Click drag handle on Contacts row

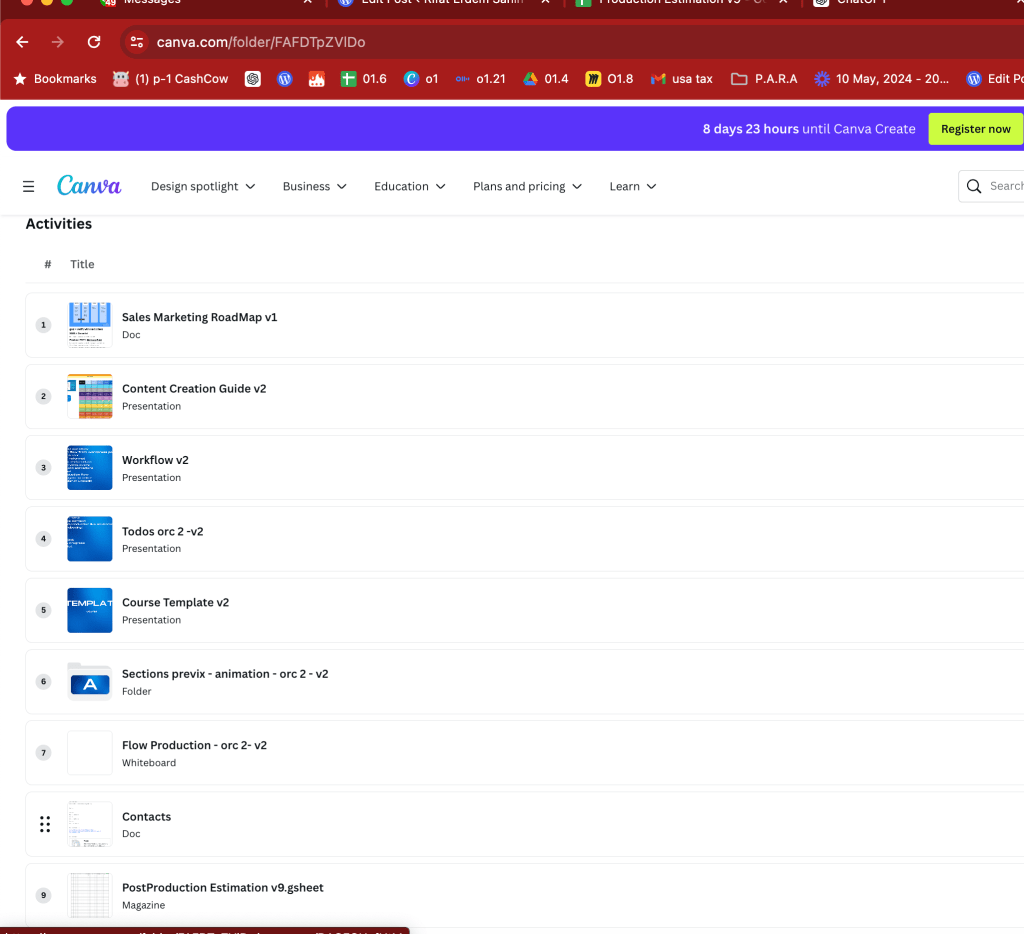tap(44, 824)
